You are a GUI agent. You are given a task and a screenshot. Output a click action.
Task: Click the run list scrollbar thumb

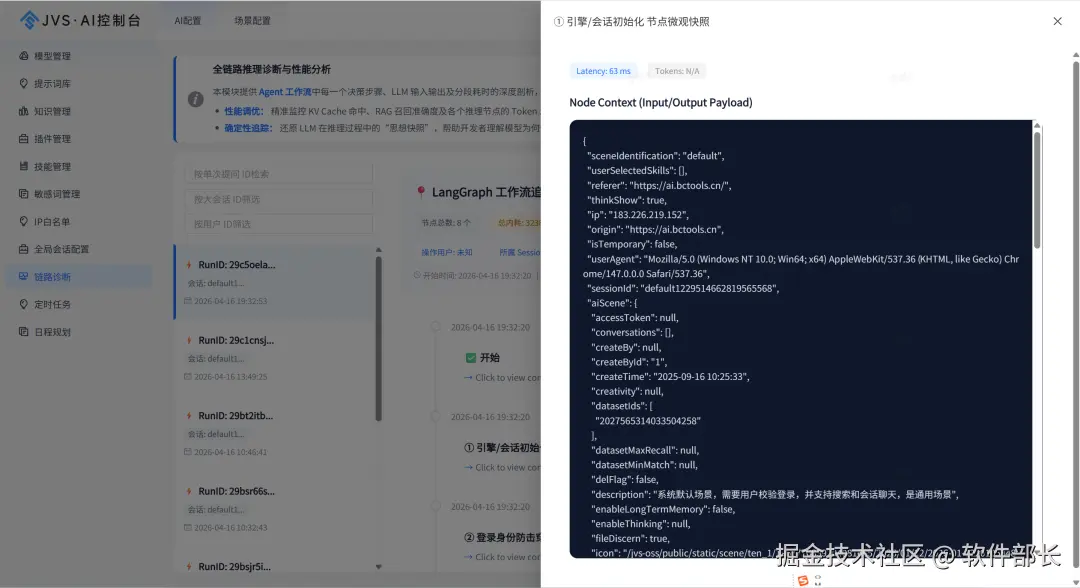click(x=378, y=338)
